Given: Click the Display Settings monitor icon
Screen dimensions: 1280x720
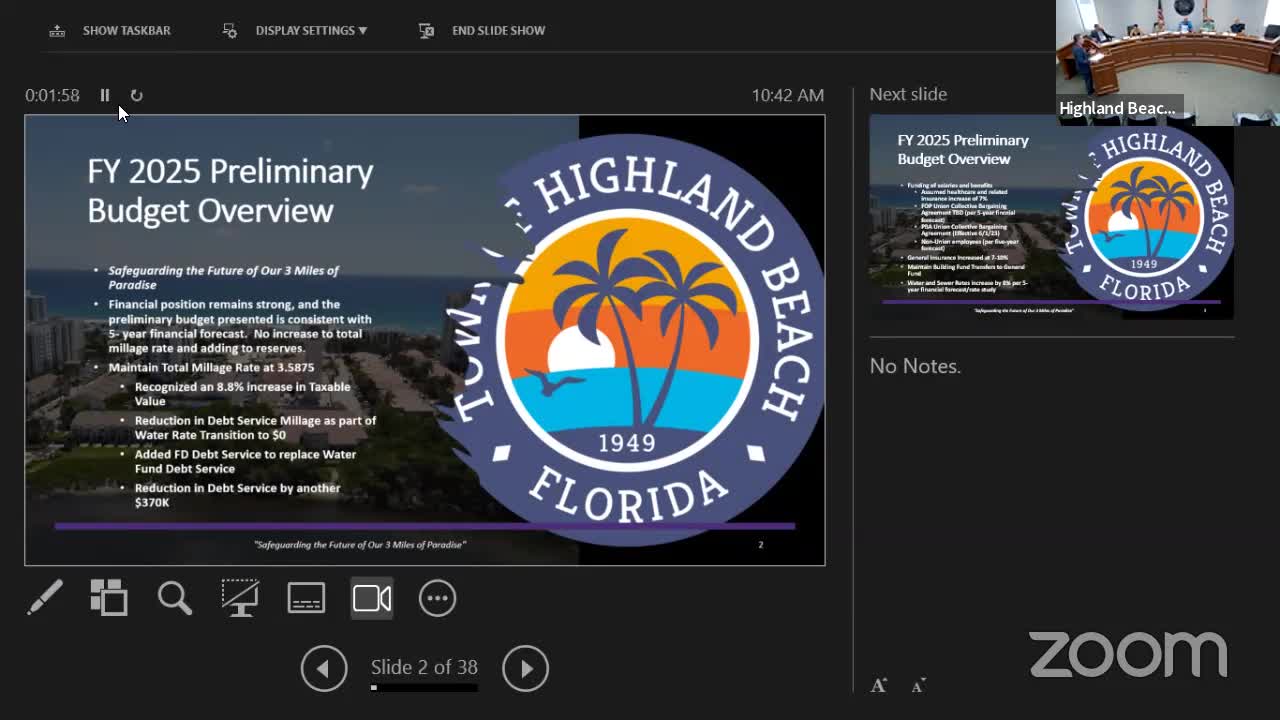Looking at the screenshot, I should point(230,30).
